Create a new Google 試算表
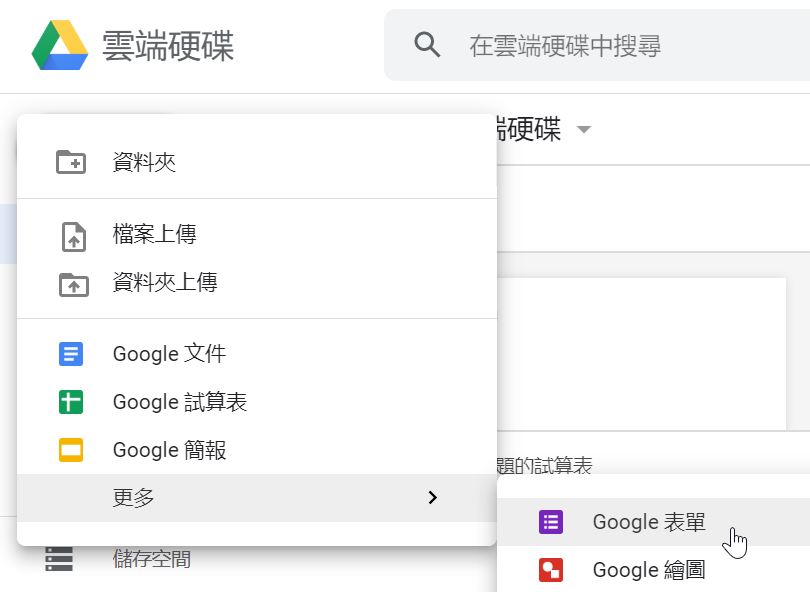This screenshot has height=592, width=810. [x=257, y=402]
